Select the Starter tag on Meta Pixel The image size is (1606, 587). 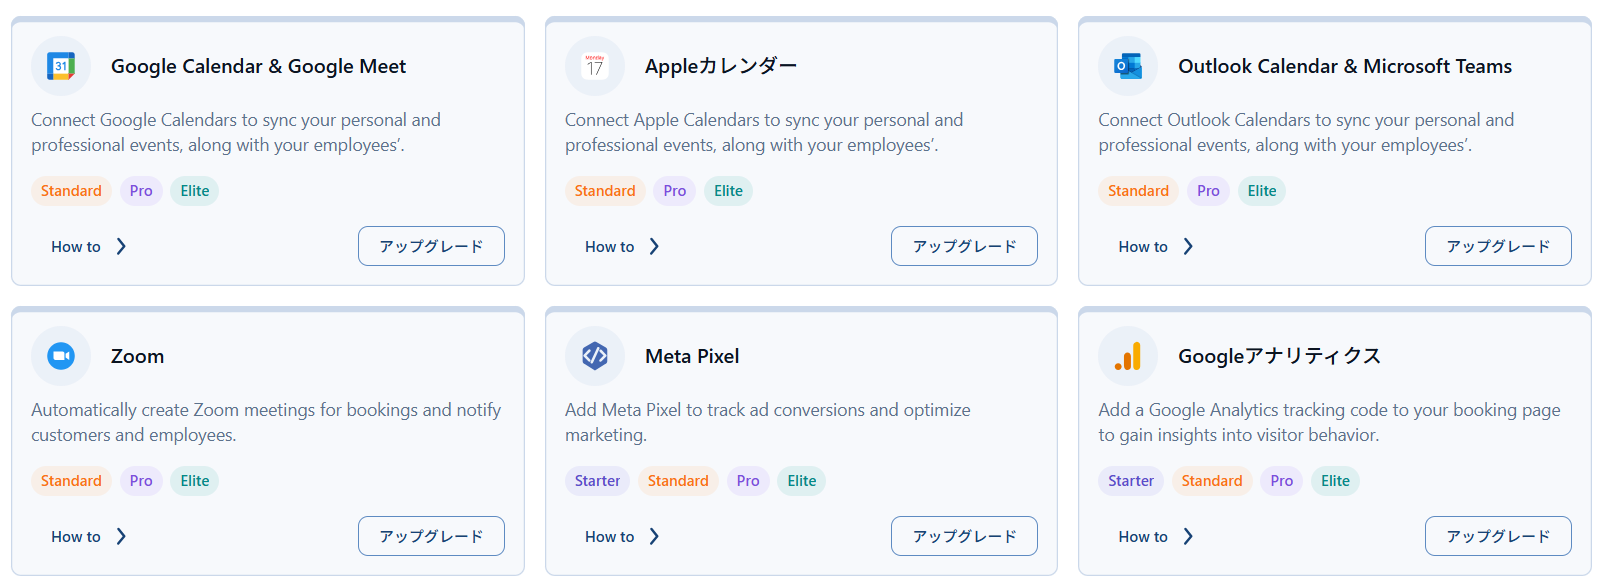(x=597, y=481)
